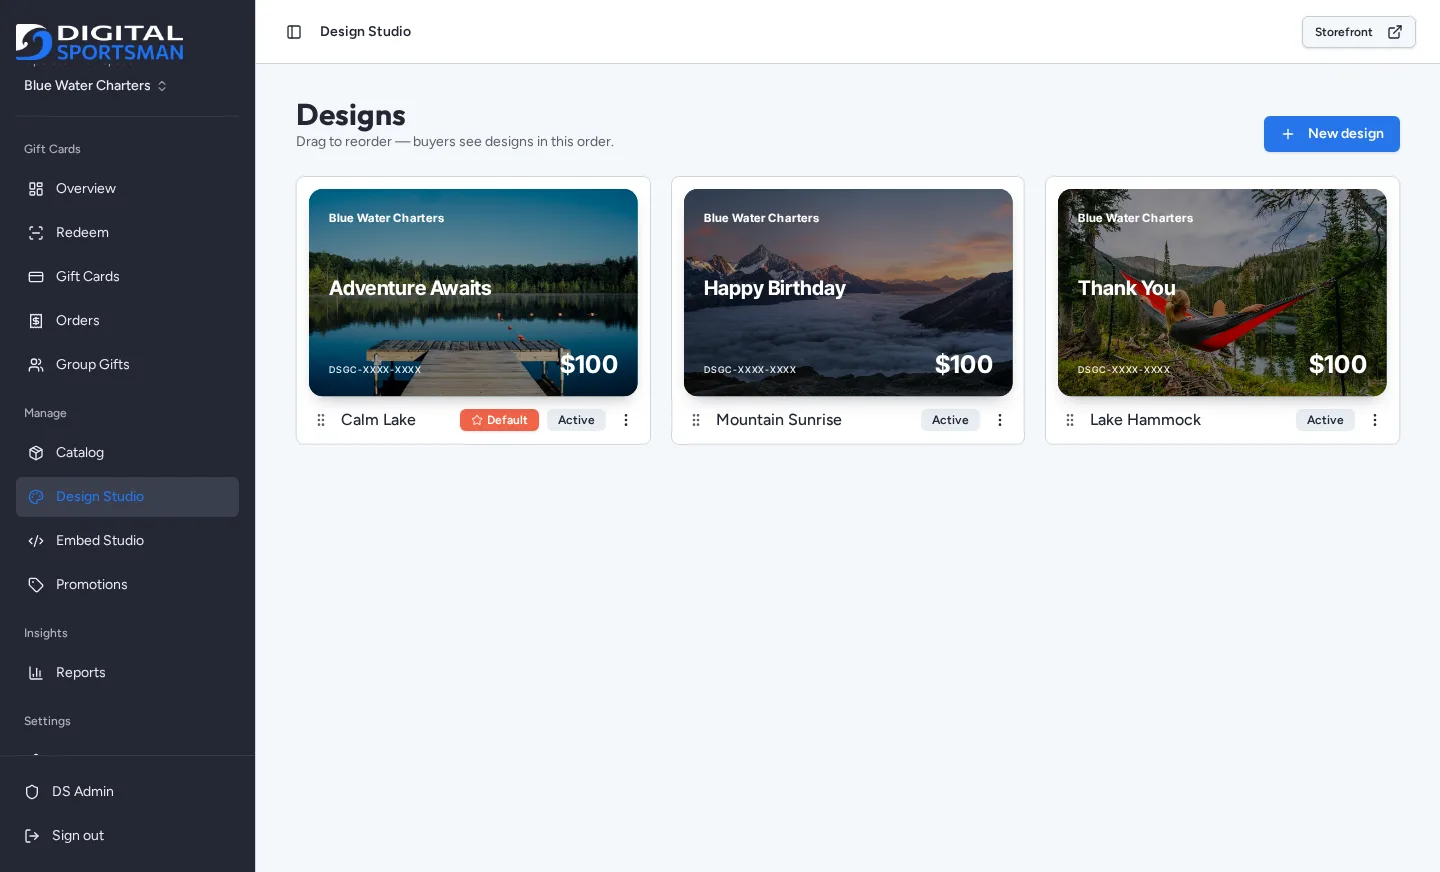The image size is (1440, 872).
Task: Open the Embed Studio page
Action: [x=127, y=541]
